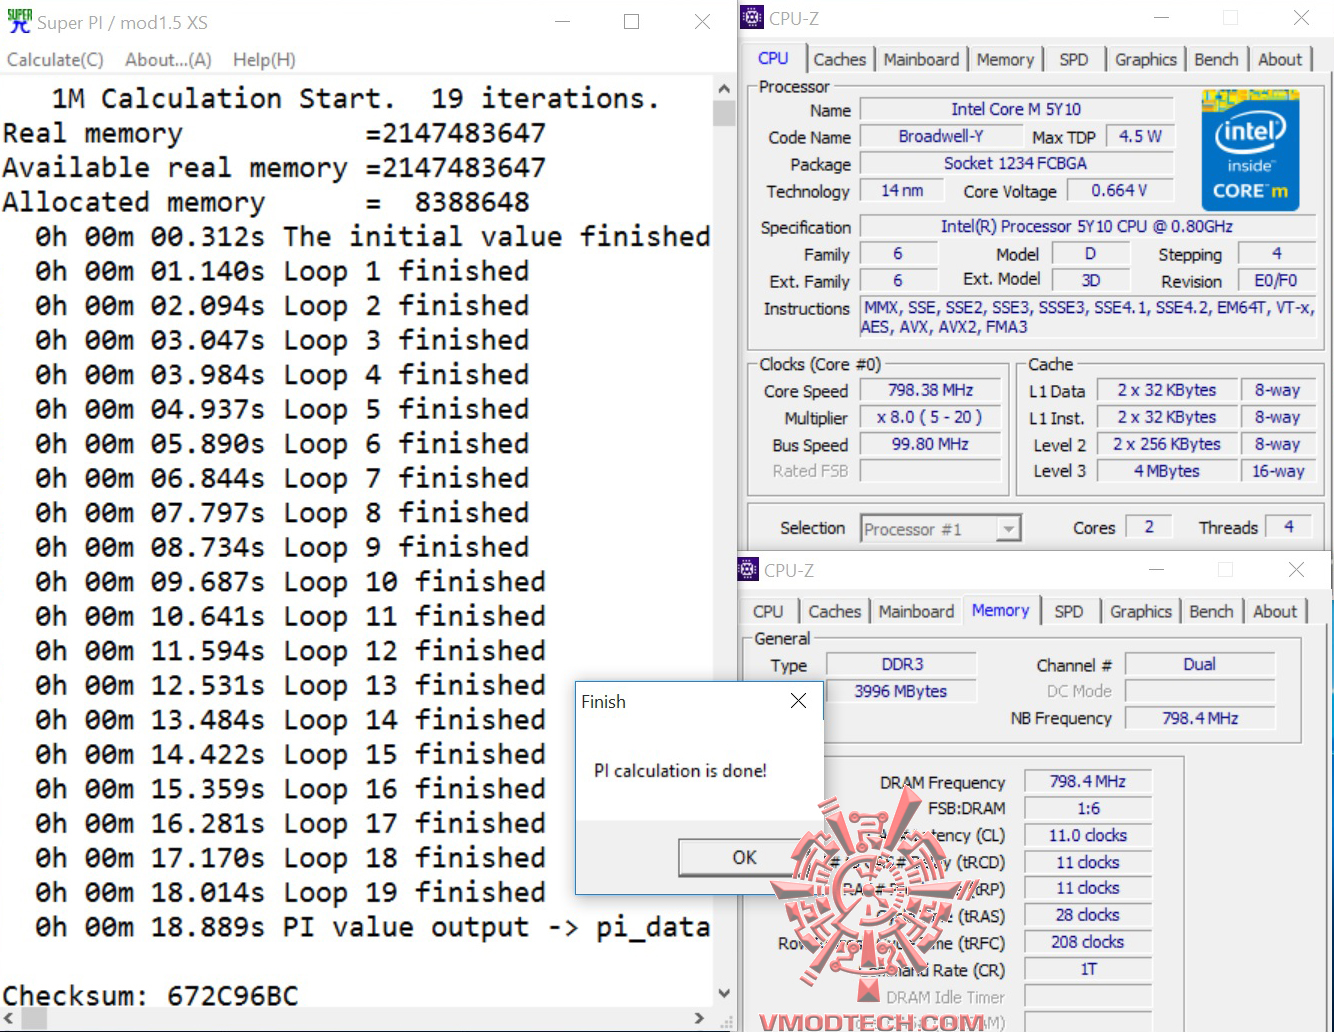Click the FSB:DRAM ratio value '1:6'
Screen dimensions: 1334x1032
click(x=1088, y=808)
